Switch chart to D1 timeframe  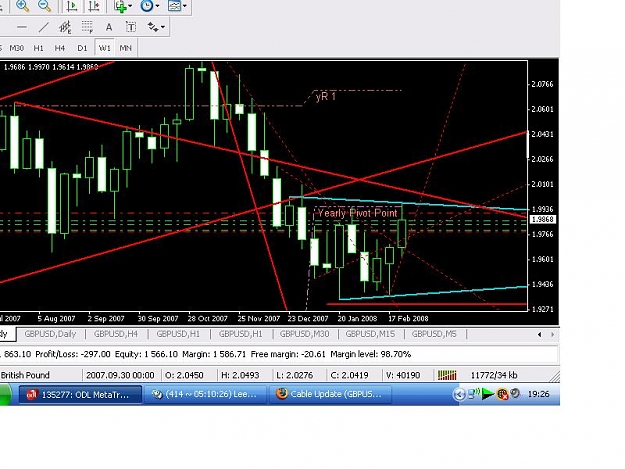click(82, 48)
